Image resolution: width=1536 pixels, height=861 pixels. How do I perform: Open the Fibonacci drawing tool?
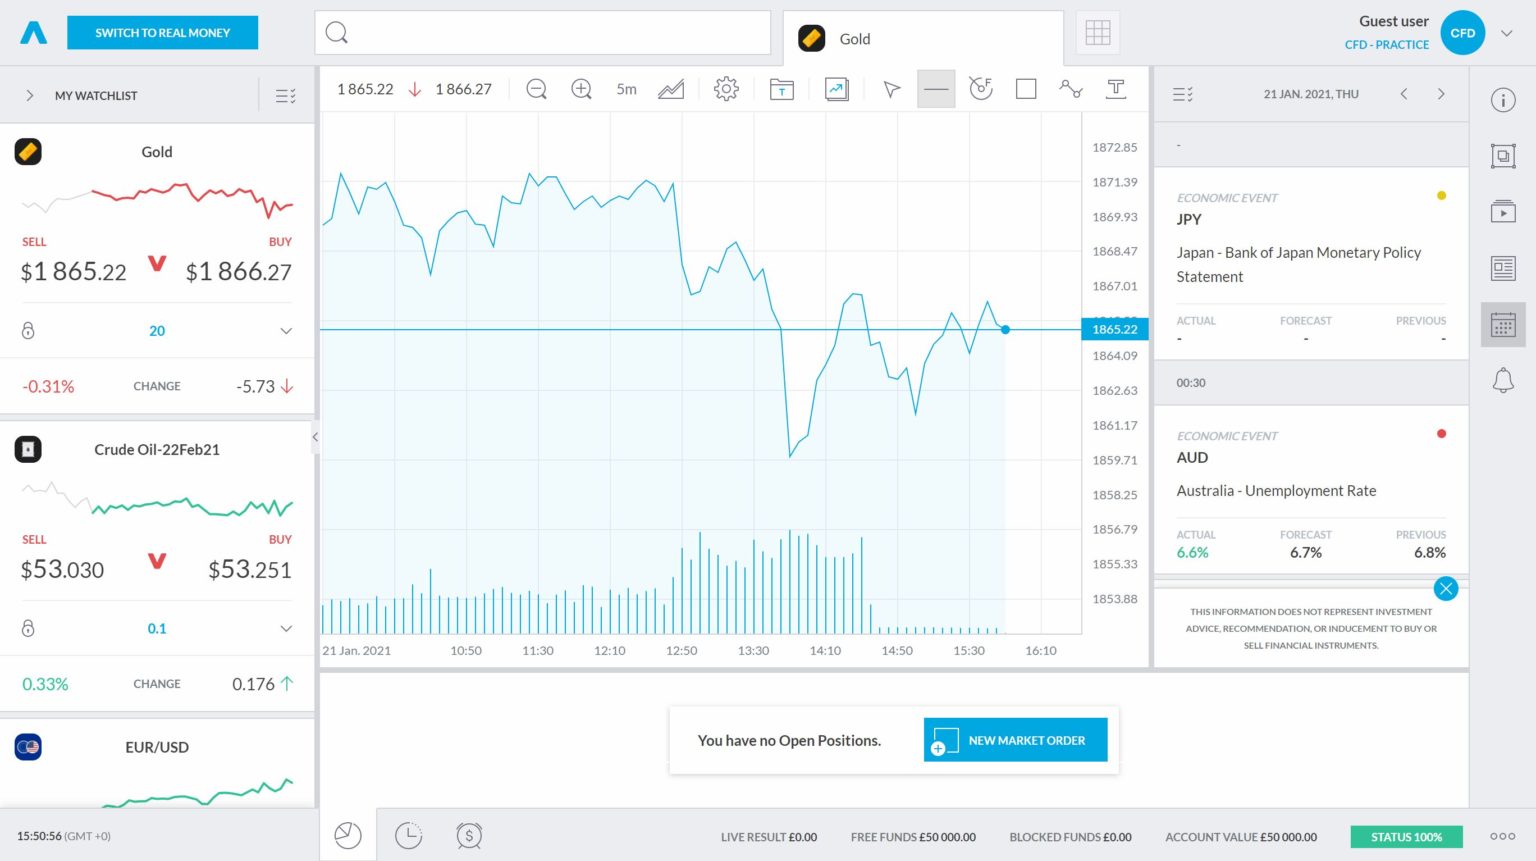[981, 88]
